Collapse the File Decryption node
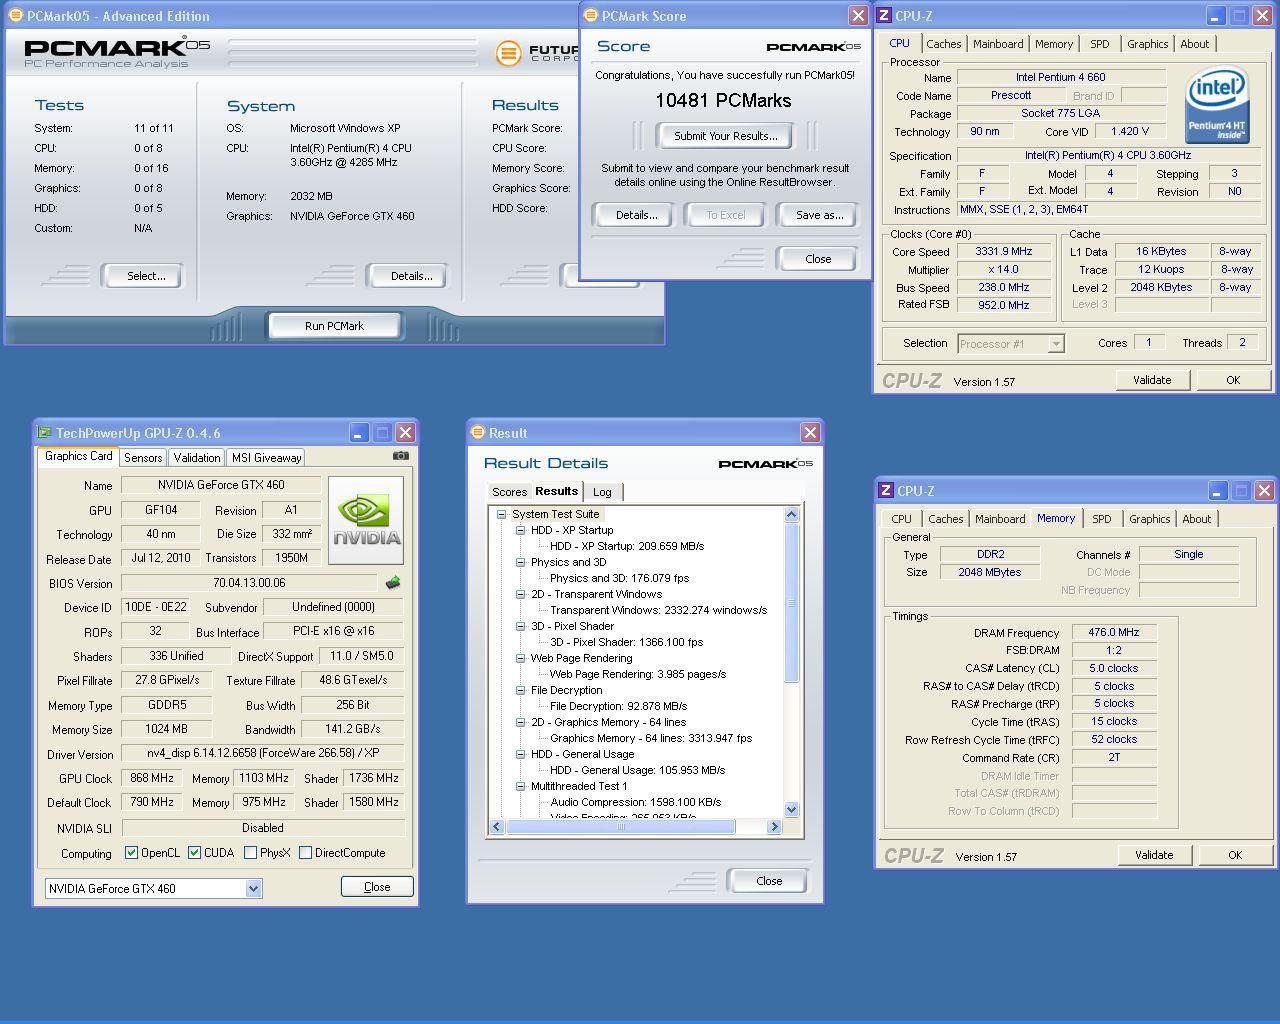 pos(520,690)
